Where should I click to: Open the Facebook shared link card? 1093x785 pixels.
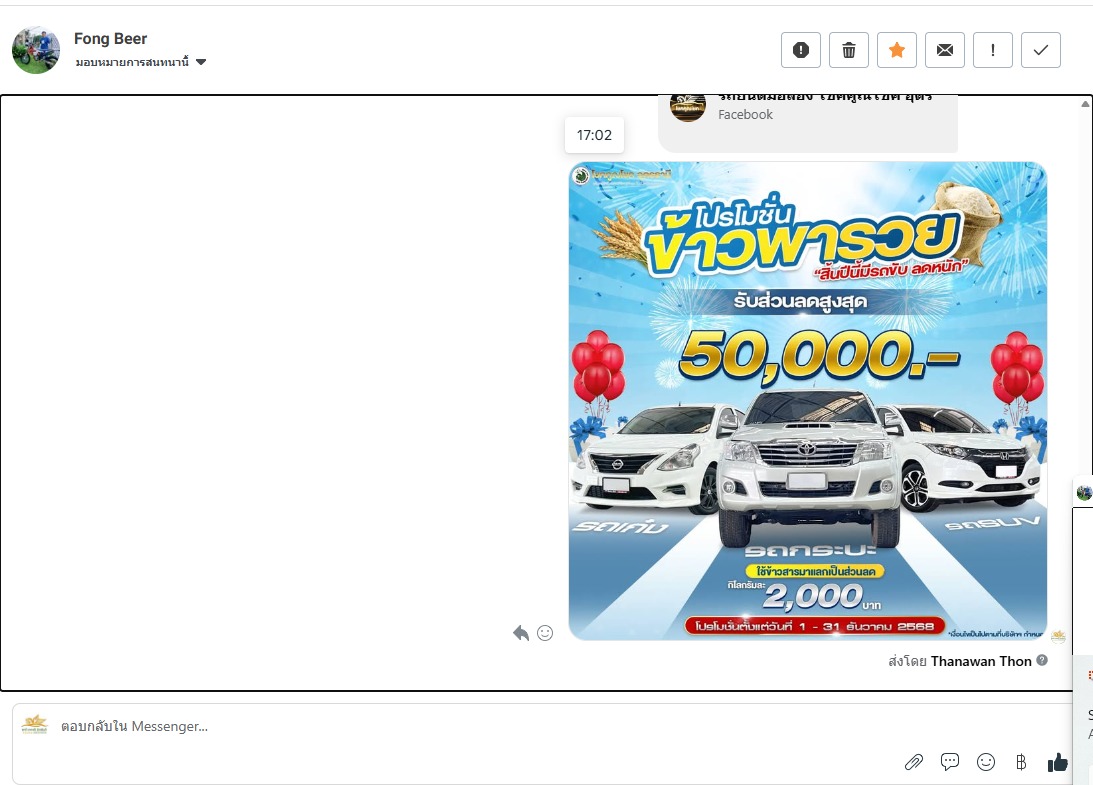[x=808, y=123]
